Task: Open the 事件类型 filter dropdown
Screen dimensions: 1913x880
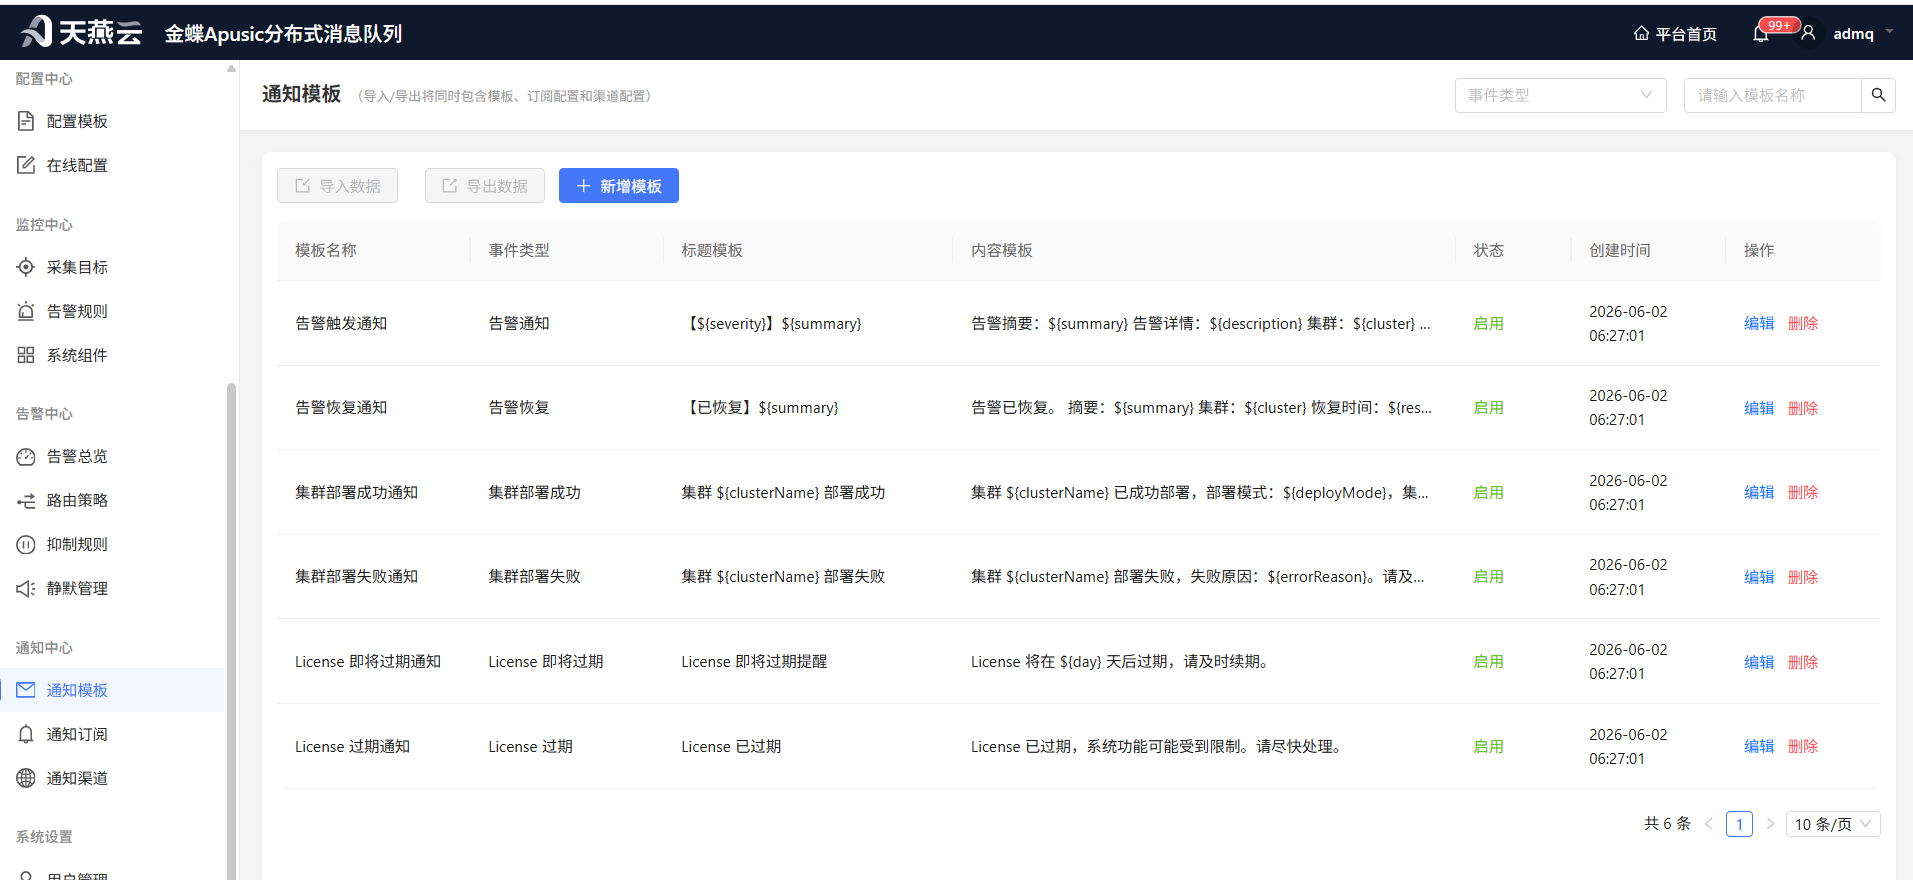Action: coord(1560,95)
